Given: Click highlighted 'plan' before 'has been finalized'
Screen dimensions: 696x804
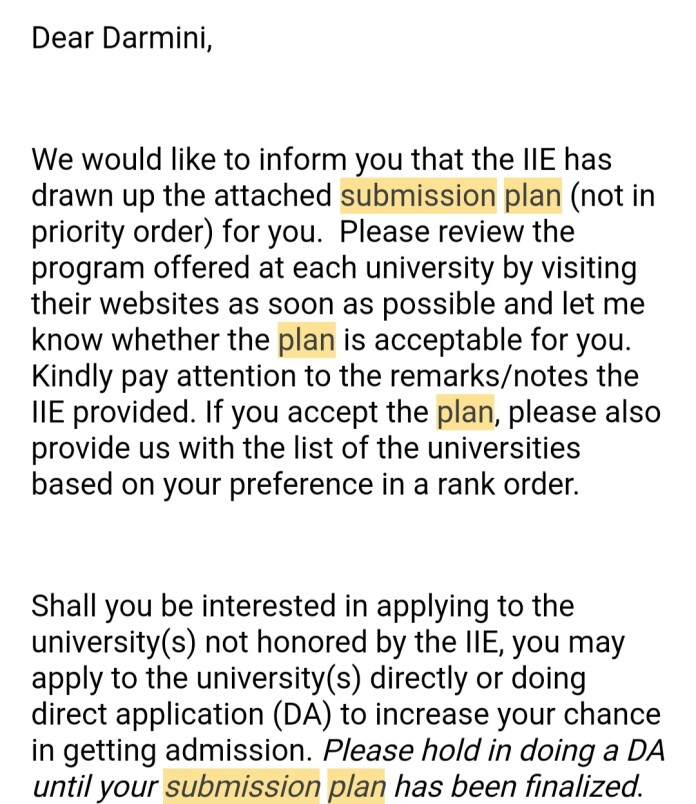Looking at the screenshot, I should tap(356, 786).
